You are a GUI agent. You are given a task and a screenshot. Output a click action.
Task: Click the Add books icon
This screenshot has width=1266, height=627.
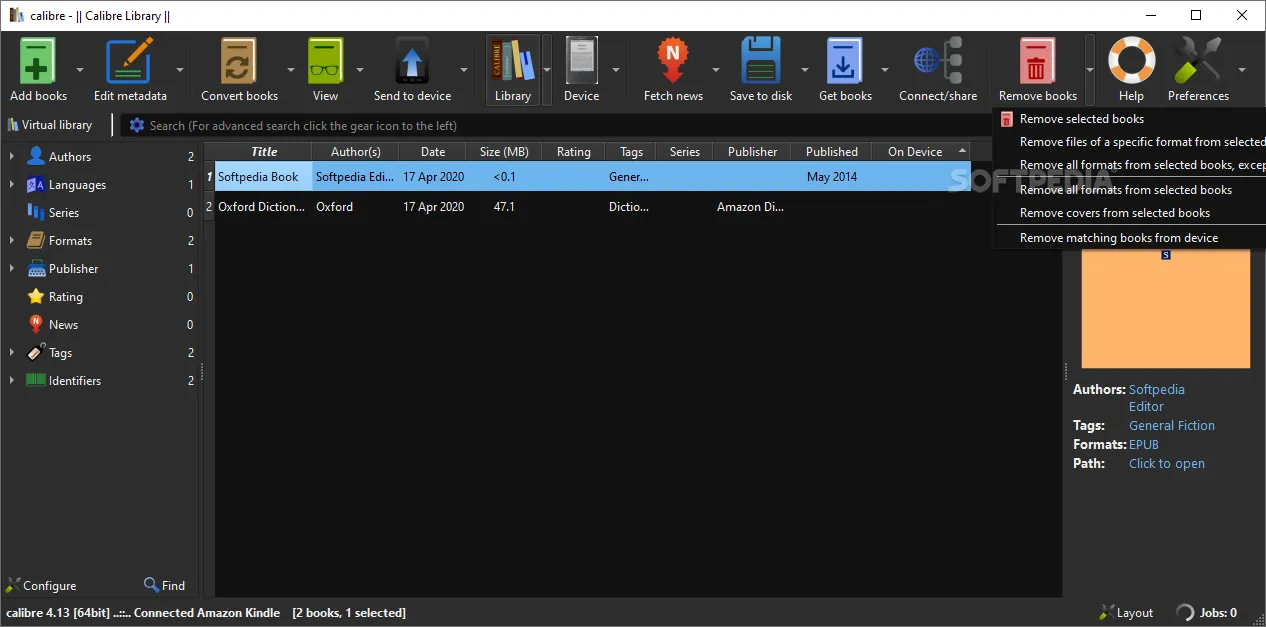38,62
